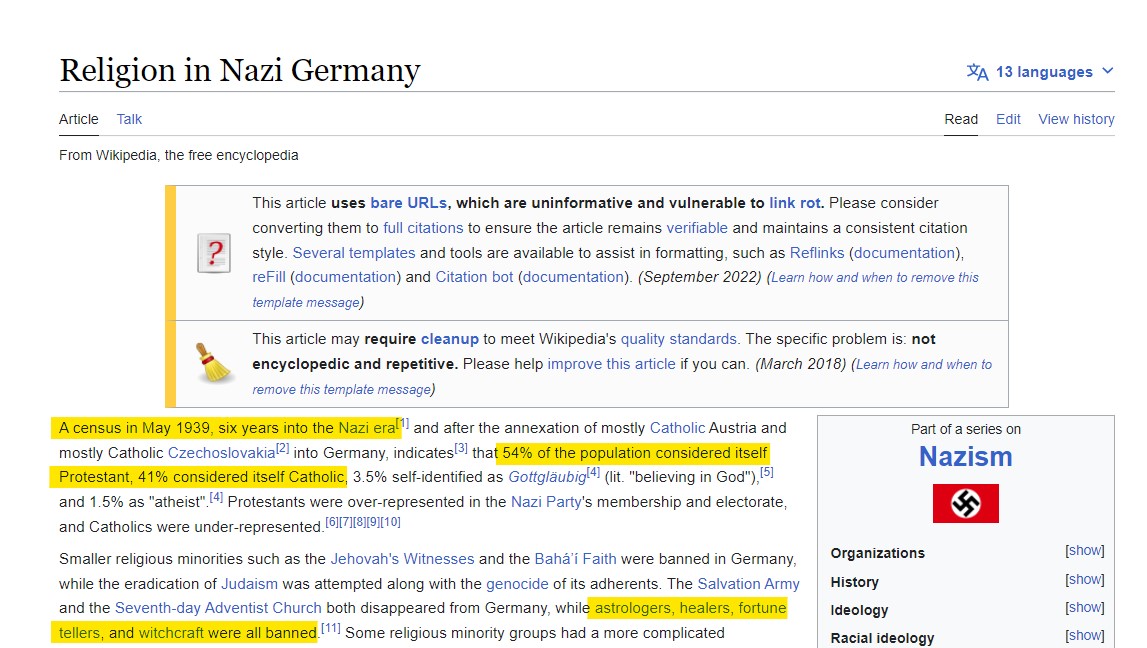Screen dimensions: 1147x648
Task: Select the Read tab
Action: [x=960, y=119]
